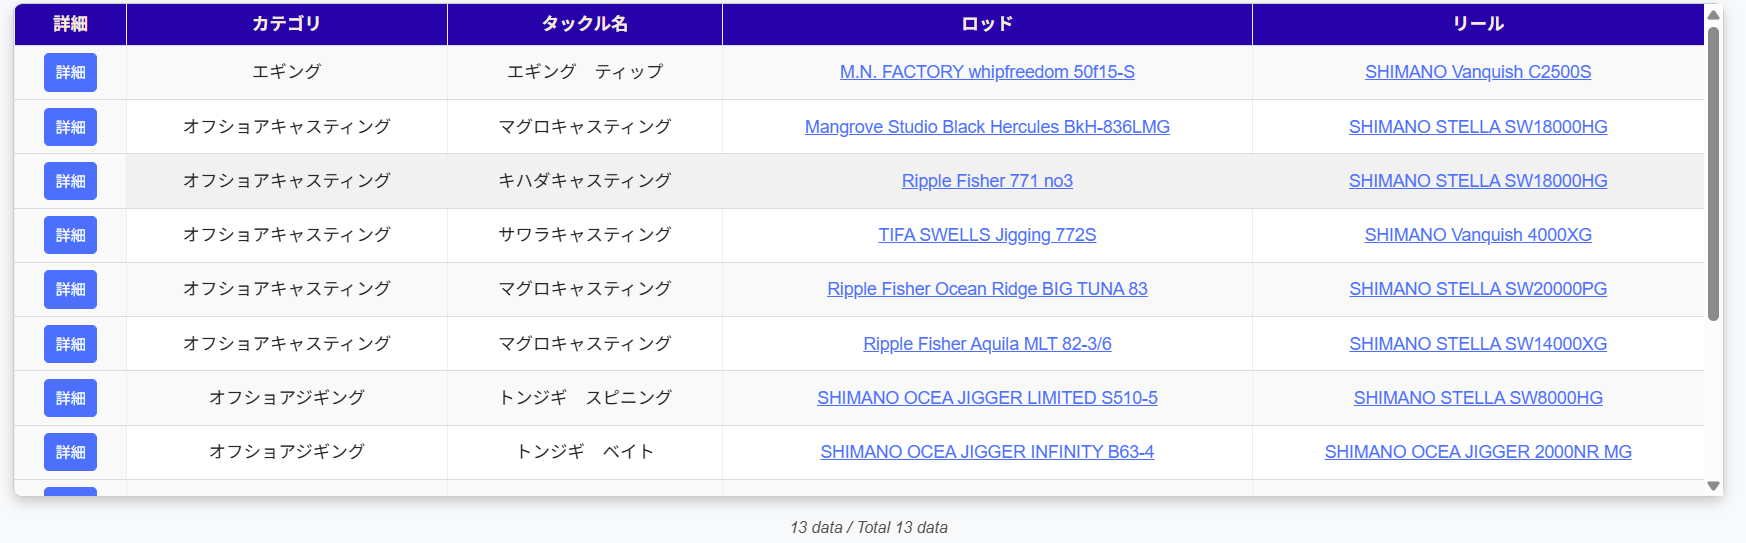Open SHIMANO Vanquish C2500S reel link
The width and height of the screenshot is (1746, 543).
coord(1477,72)
